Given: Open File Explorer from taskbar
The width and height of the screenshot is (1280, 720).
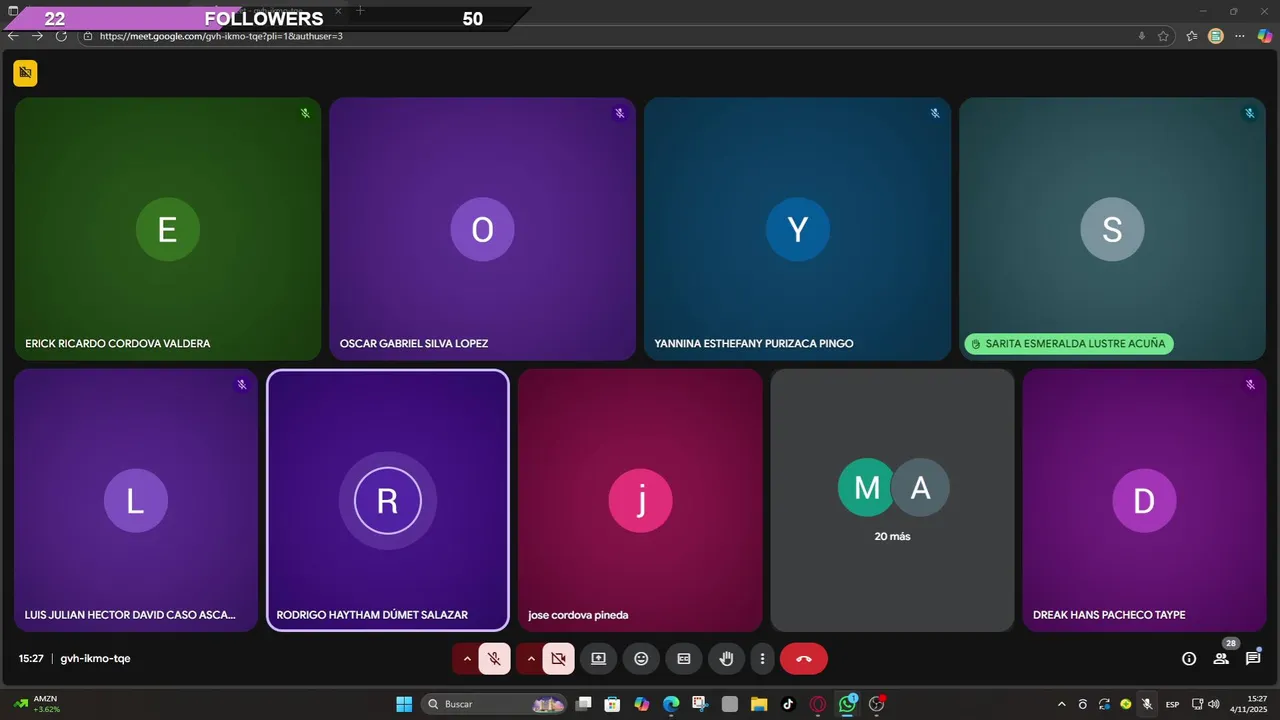Looking at the screenshot, I should [759, 704].
